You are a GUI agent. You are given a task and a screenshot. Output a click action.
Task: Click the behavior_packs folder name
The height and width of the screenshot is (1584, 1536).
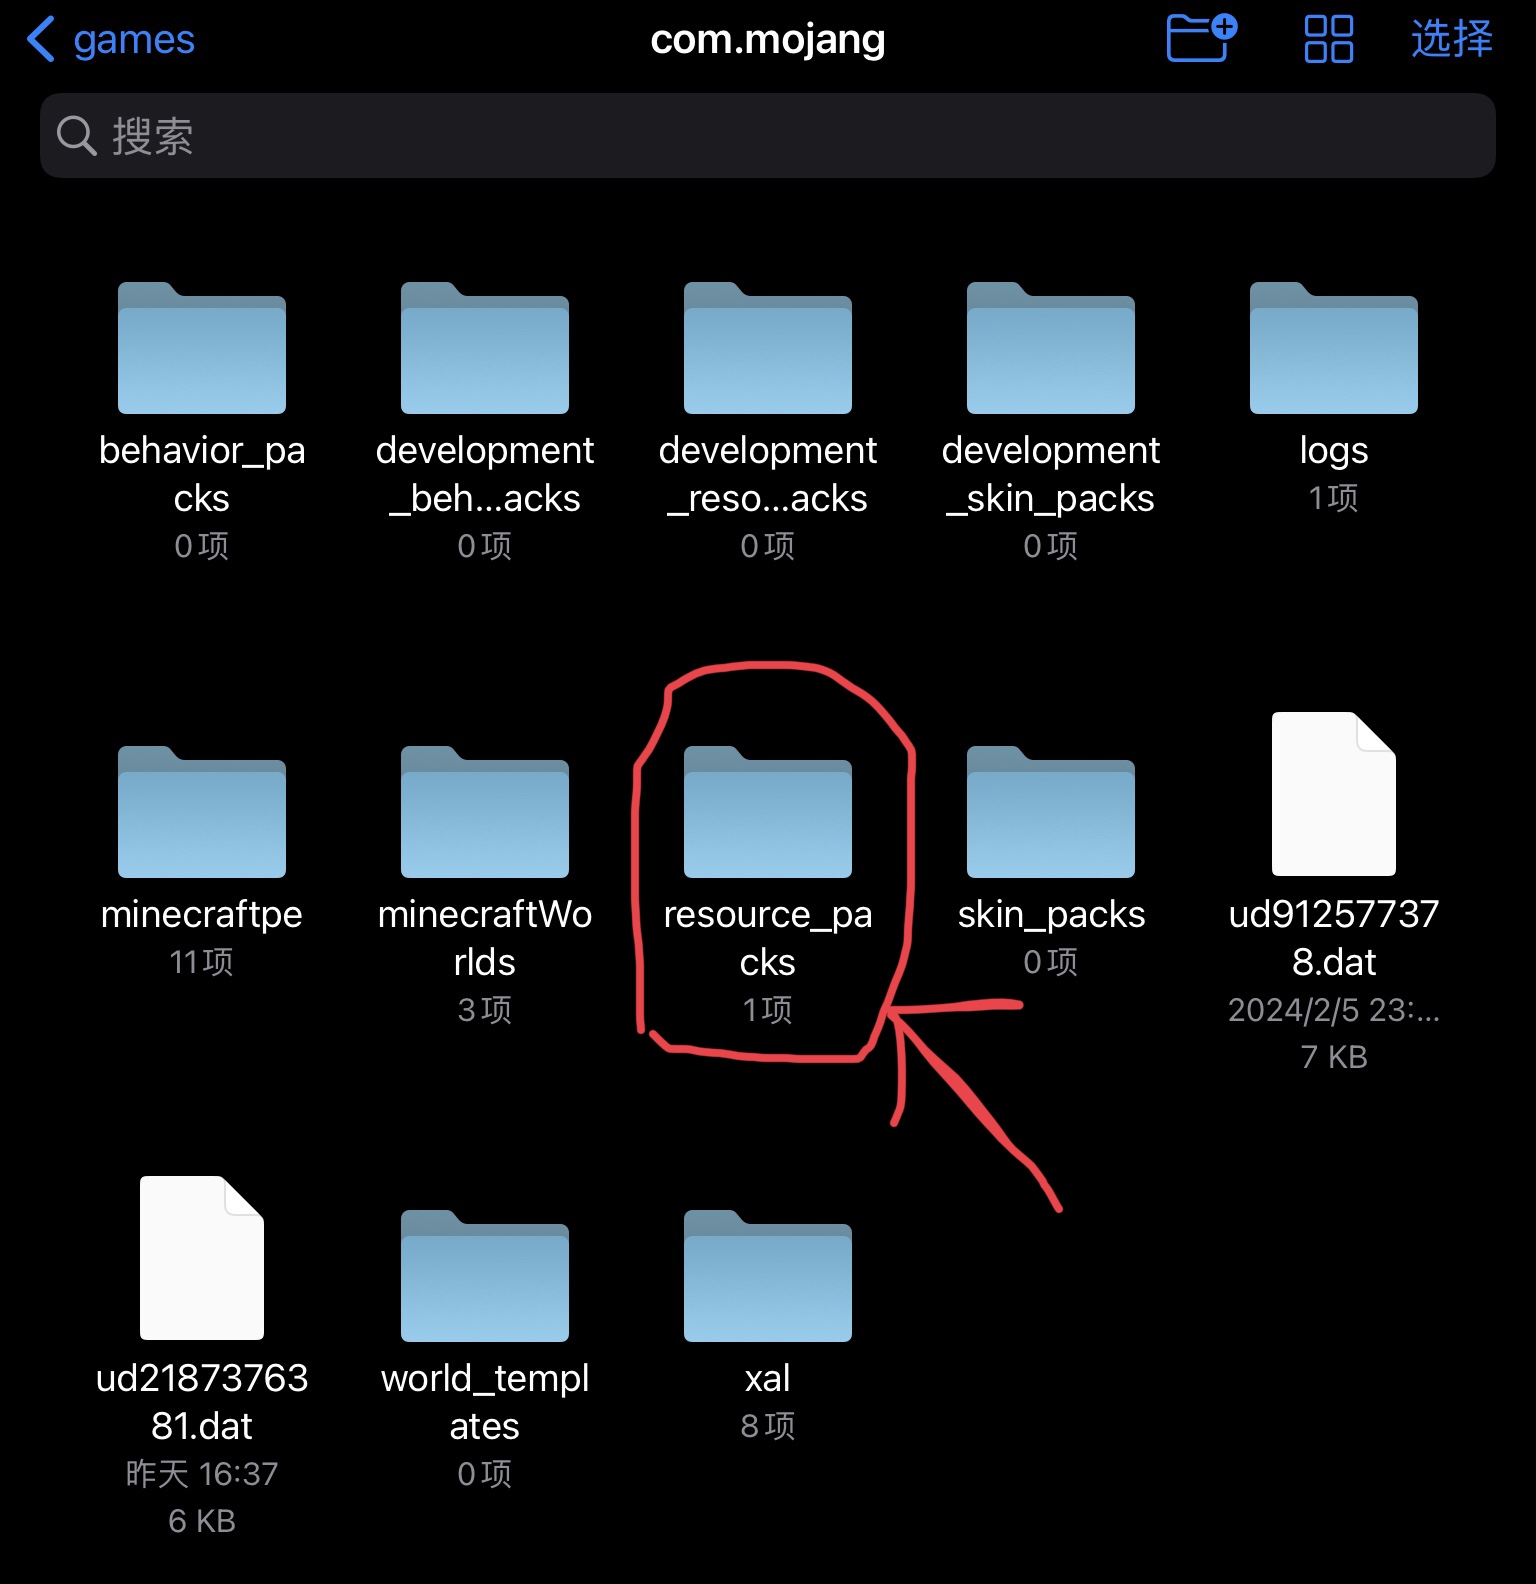tap(202, 474)
